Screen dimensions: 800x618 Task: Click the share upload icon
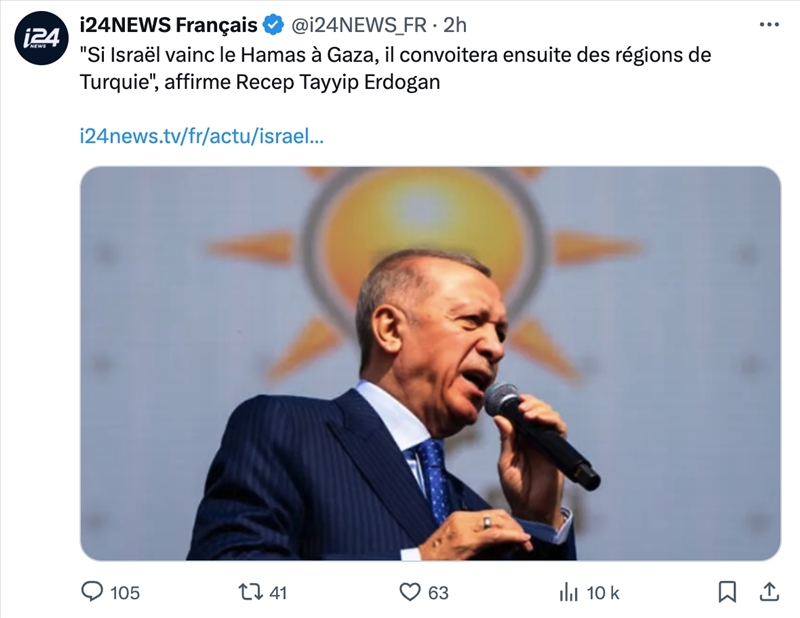tap(769, 591)
